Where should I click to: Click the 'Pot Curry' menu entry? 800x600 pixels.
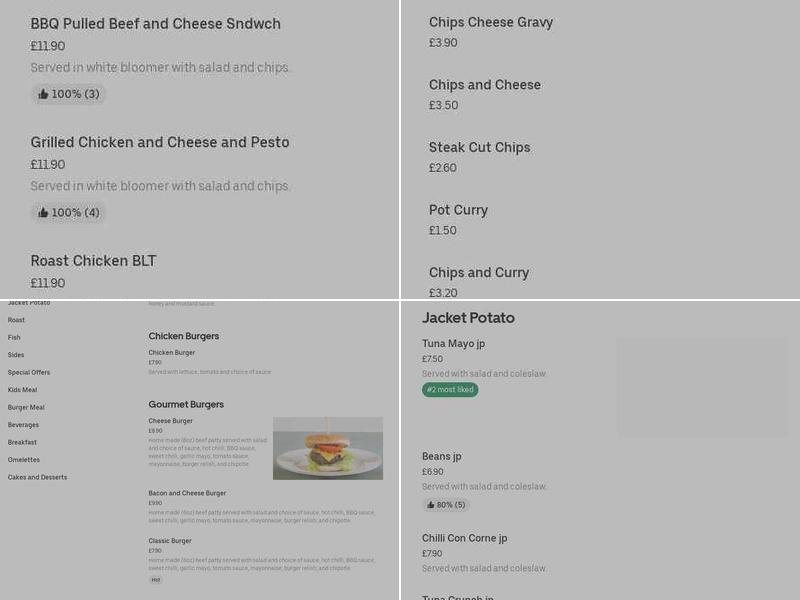point(458,210)
